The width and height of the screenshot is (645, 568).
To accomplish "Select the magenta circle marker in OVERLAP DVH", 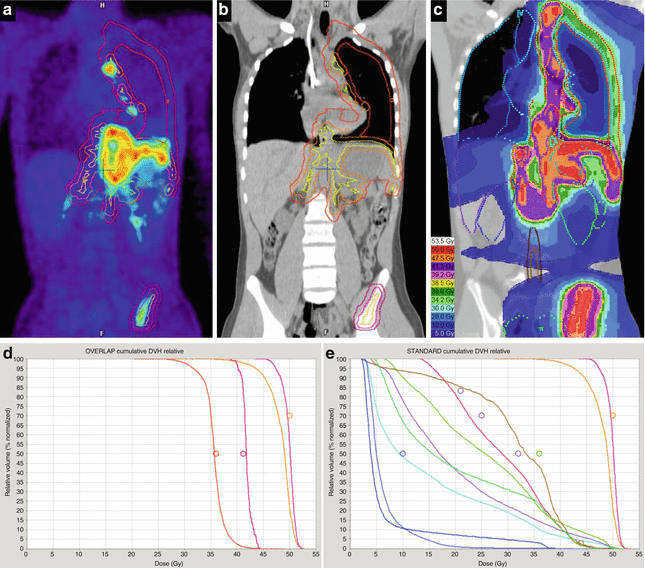I will coord(243,454).
